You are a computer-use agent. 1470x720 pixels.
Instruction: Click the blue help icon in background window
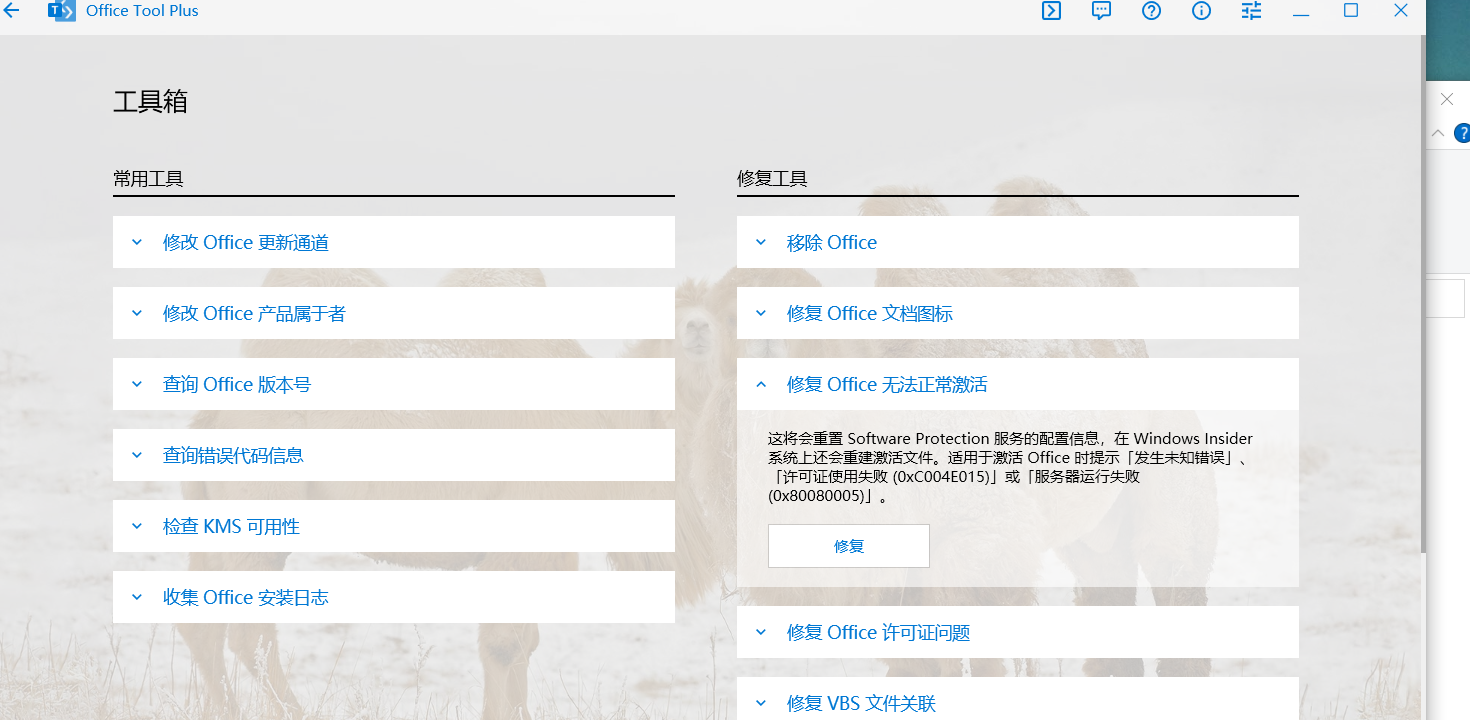click(1463, 132)
